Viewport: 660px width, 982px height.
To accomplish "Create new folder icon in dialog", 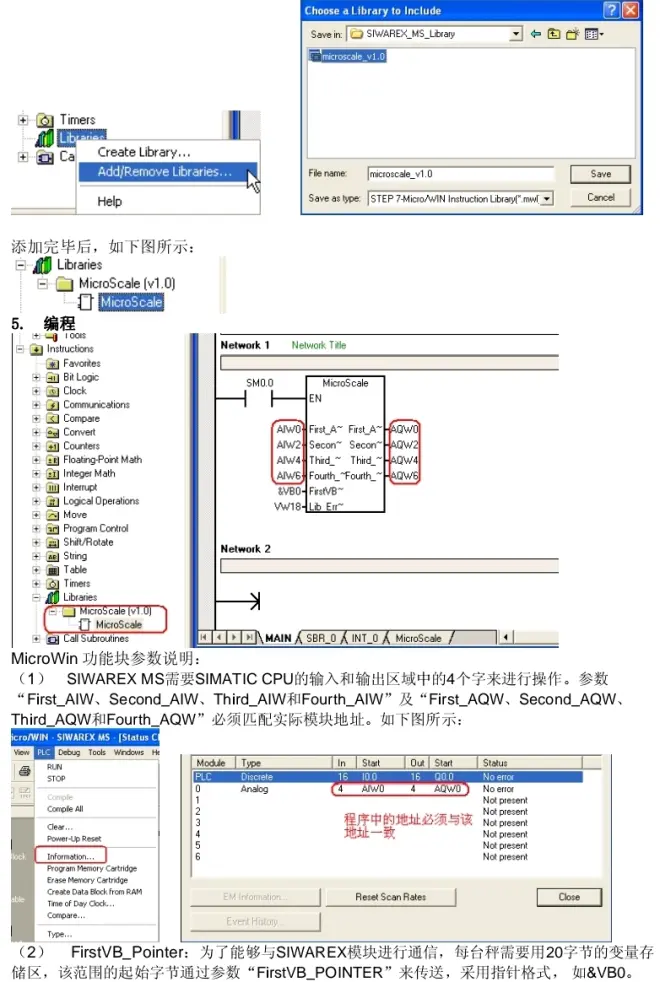I will point(572,34).
